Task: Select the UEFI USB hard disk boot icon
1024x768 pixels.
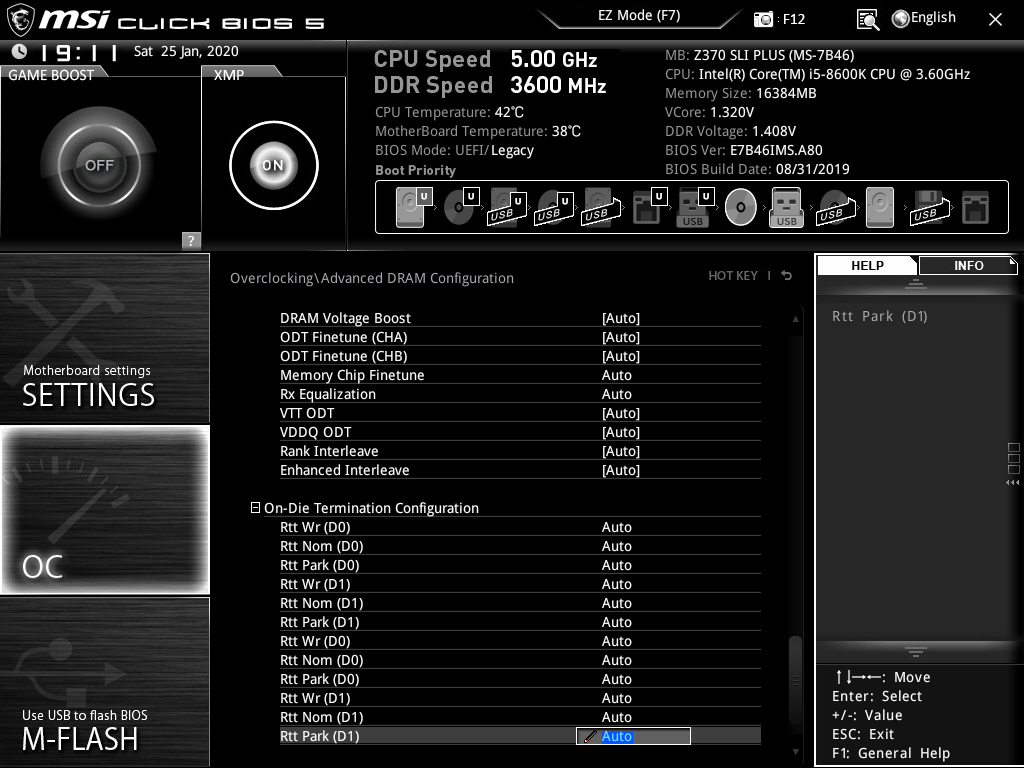Action: [507, 208]
